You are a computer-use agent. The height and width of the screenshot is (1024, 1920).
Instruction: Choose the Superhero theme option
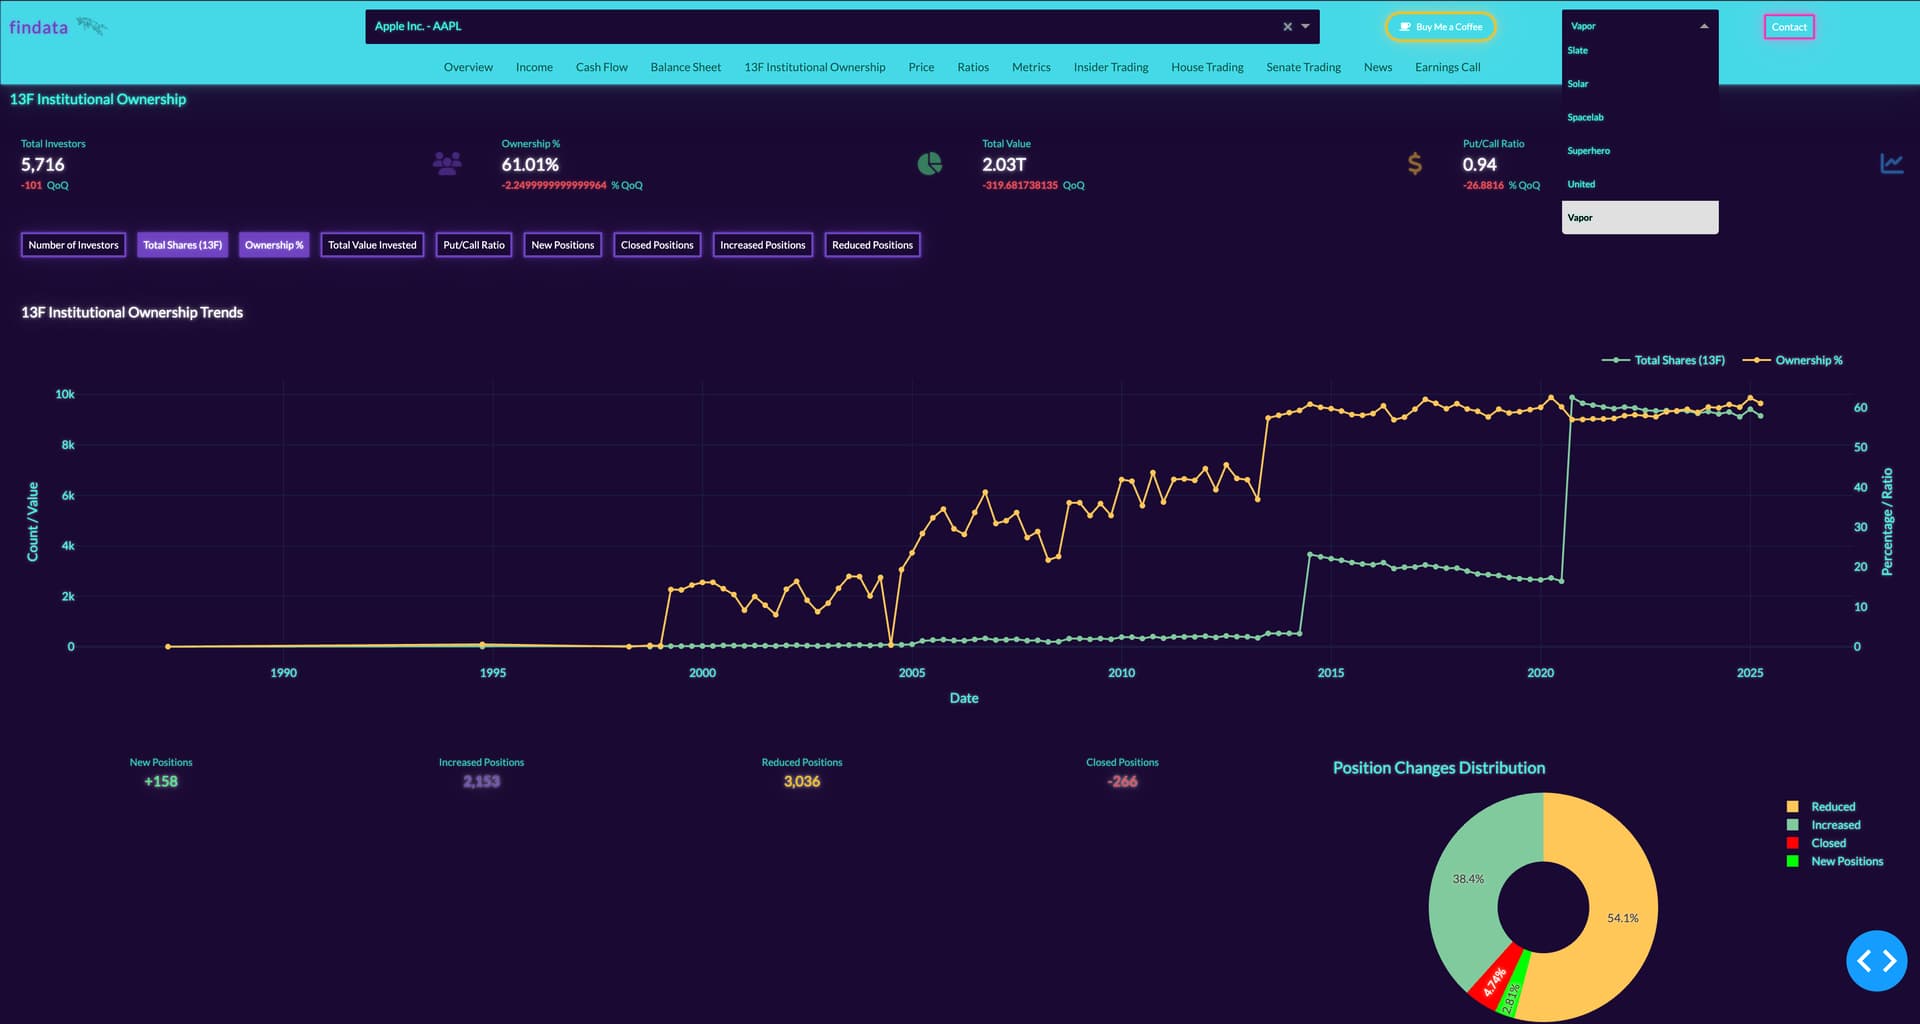coord(1640,151)
